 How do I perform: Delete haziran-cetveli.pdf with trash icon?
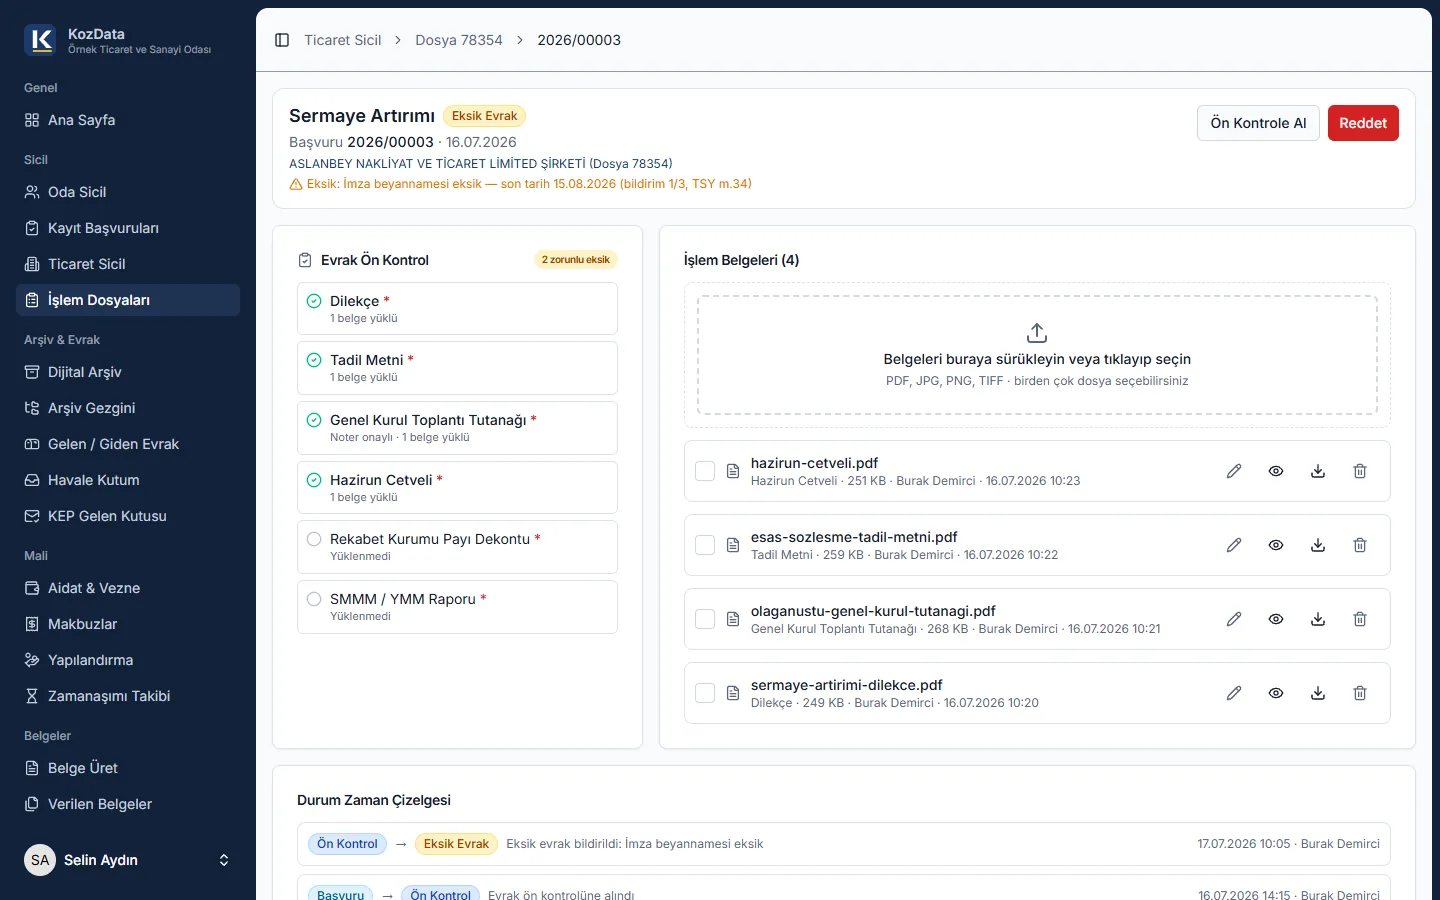pyautogui.click(x=1360, y=471)
